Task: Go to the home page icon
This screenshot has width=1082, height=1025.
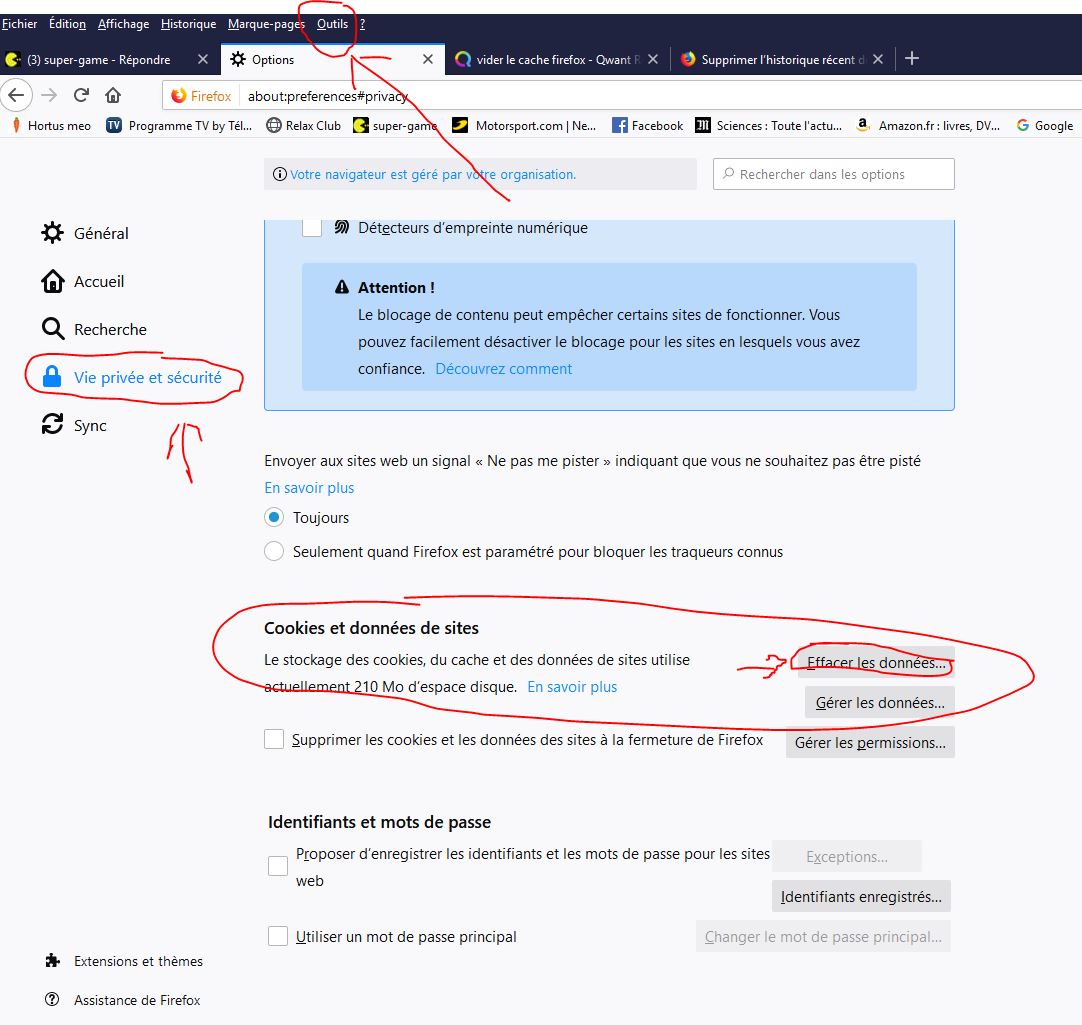Action: (x=113, y=96)
